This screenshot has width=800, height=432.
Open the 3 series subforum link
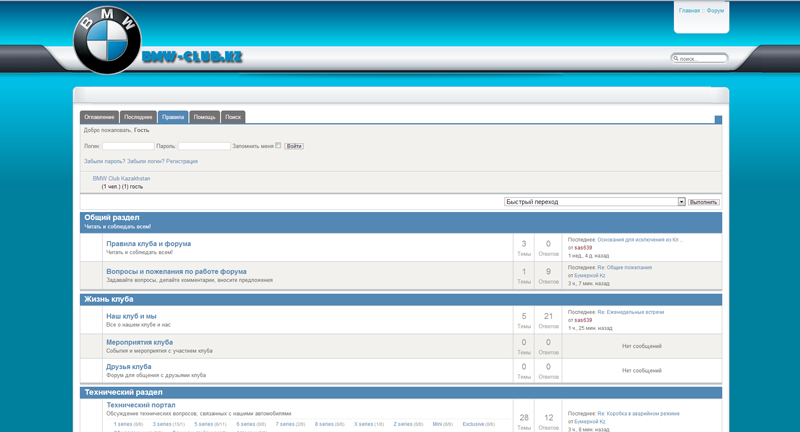coord(162,424)
